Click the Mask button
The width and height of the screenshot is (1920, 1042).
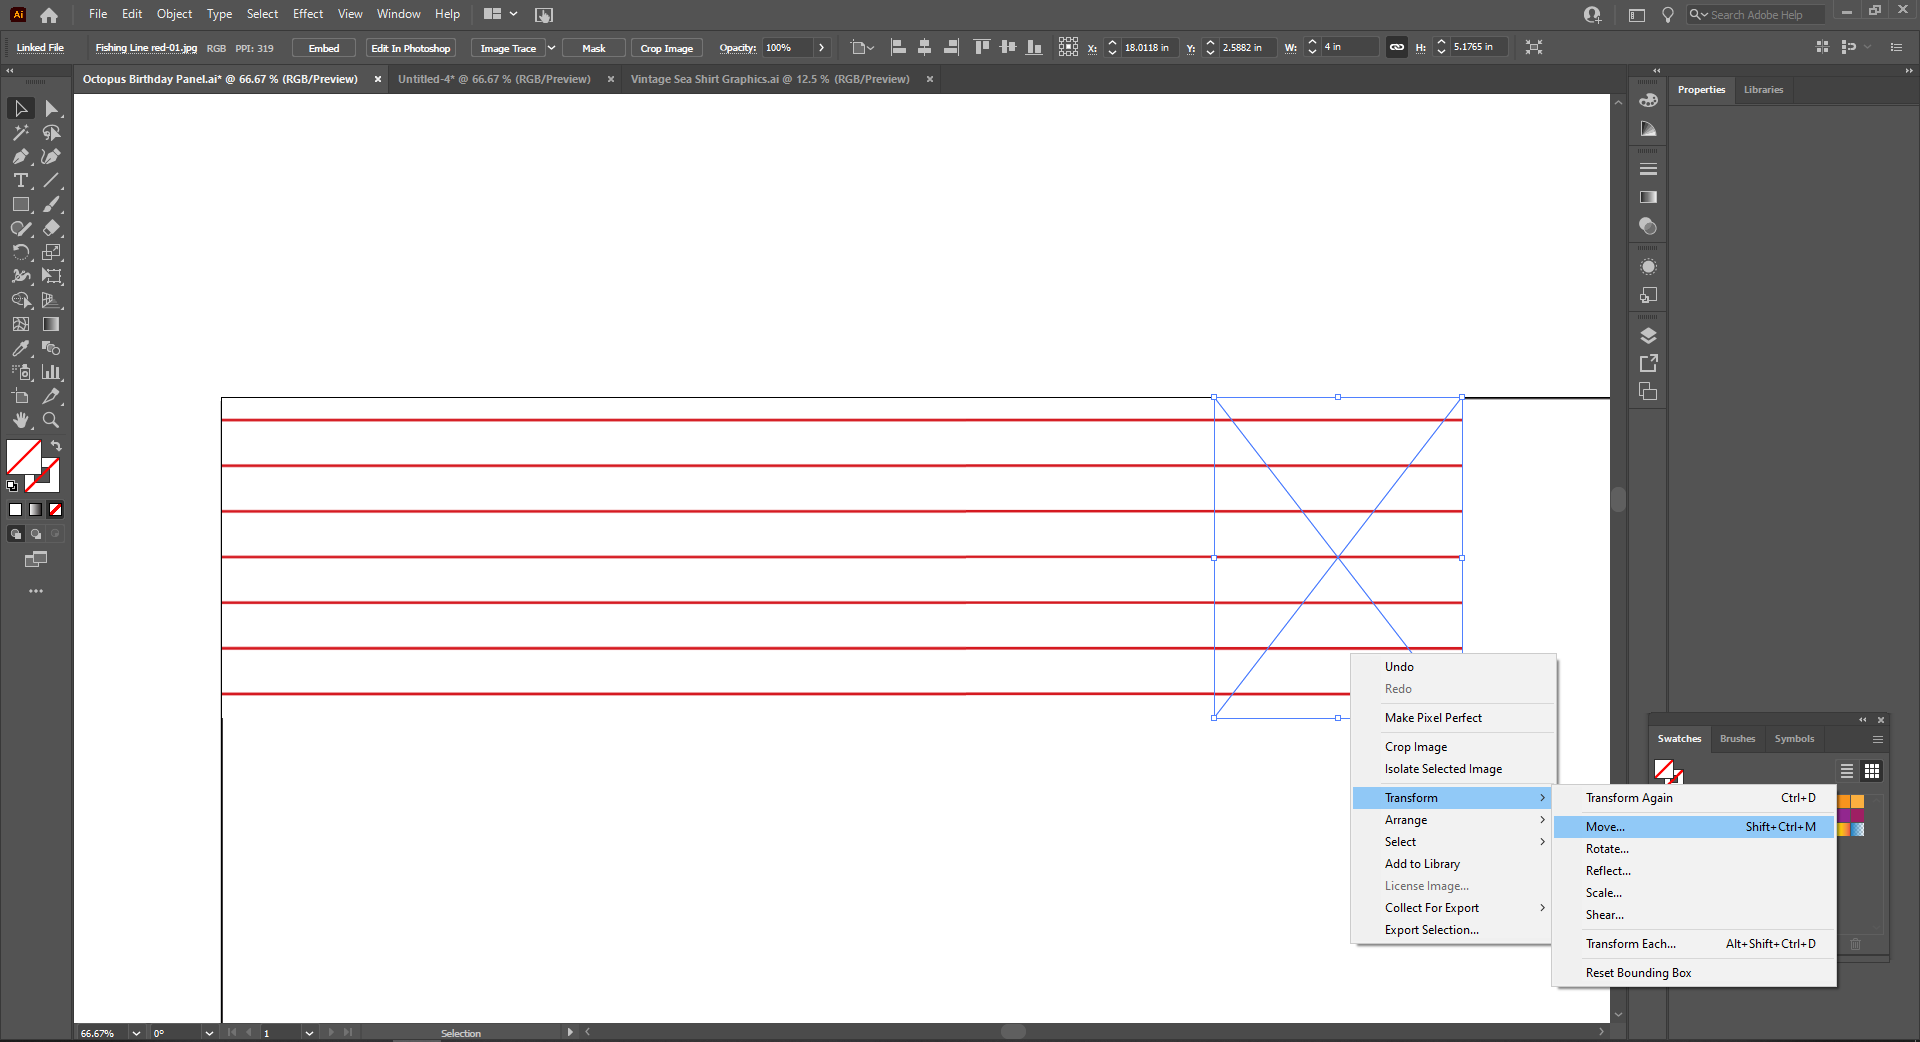594,48
